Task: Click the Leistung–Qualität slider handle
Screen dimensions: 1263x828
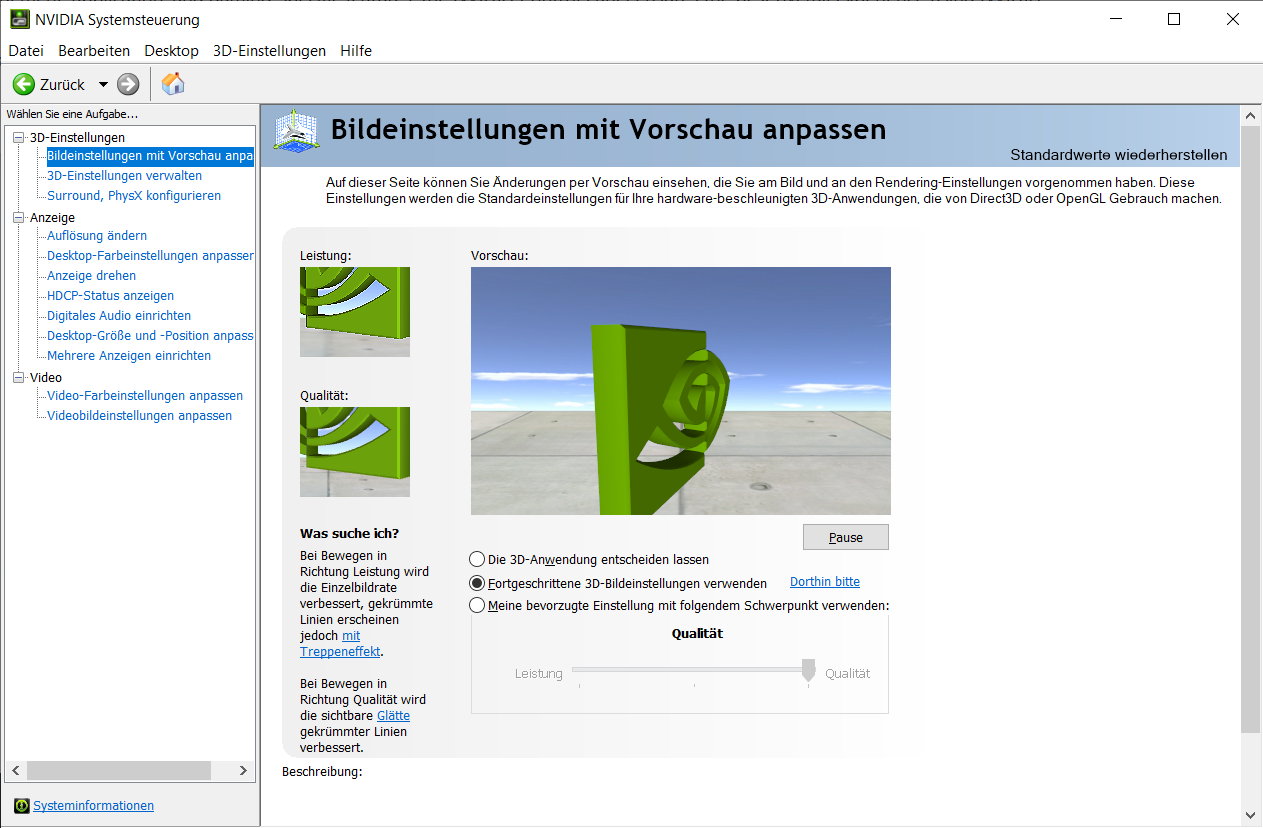Action: pyautogui.click(x=809, y=670)
